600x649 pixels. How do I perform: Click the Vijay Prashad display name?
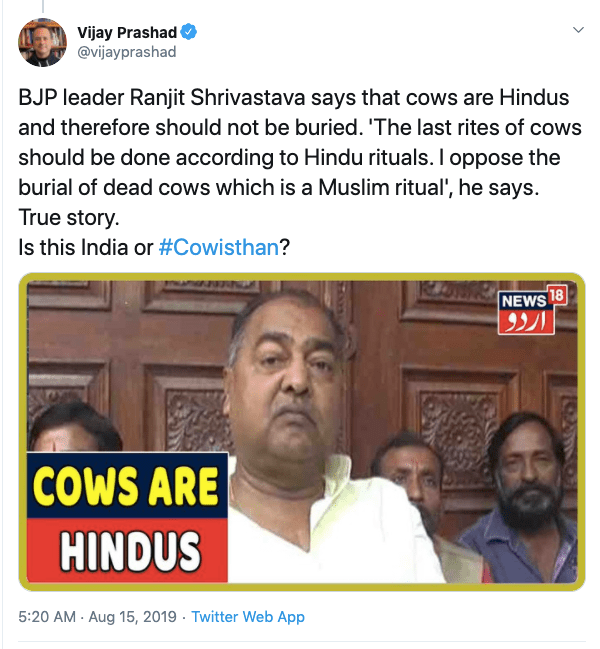127,32
